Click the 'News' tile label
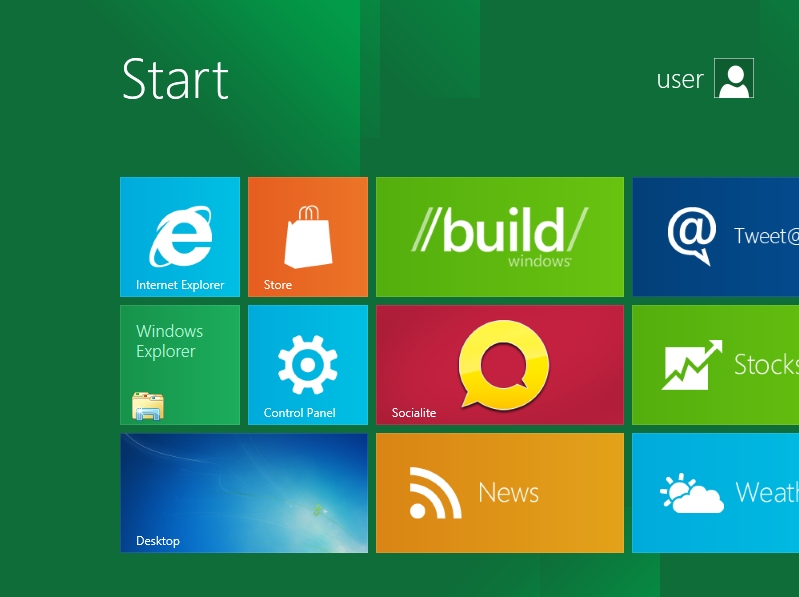The height and width of the screenshot is (597, 799). tap(509, 493)
